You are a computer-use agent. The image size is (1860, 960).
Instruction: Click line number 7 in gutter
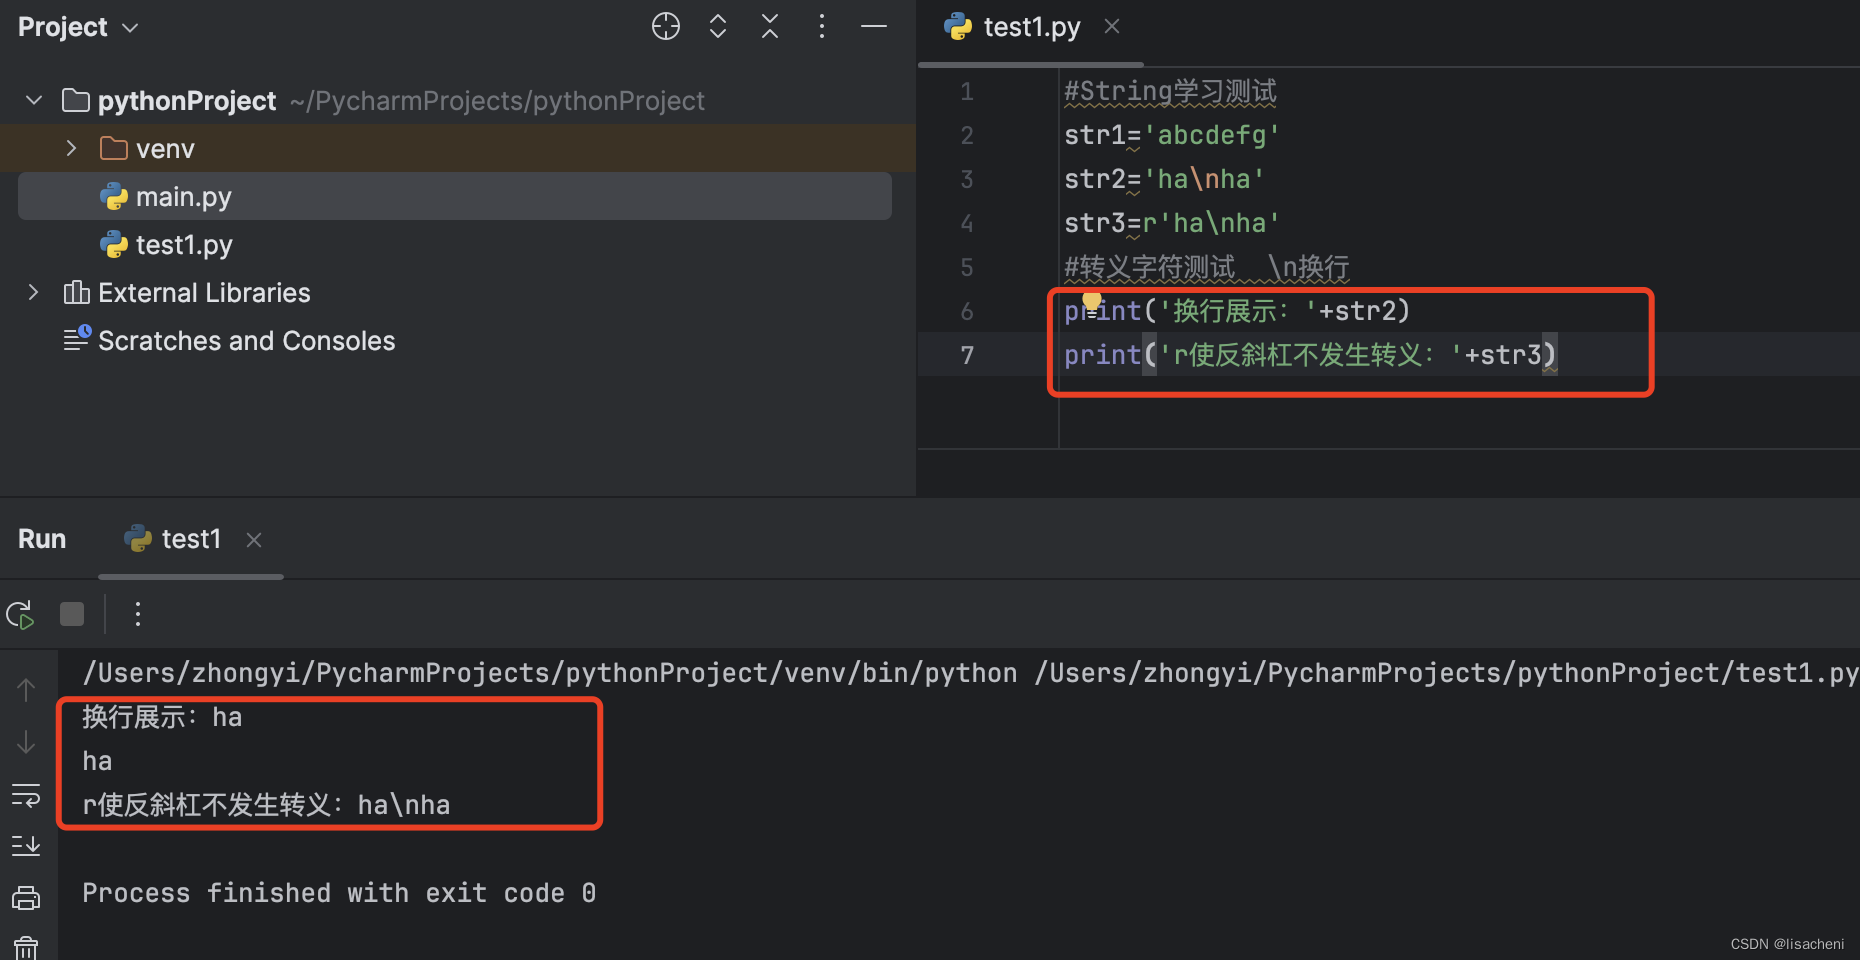tap(967, 355)
